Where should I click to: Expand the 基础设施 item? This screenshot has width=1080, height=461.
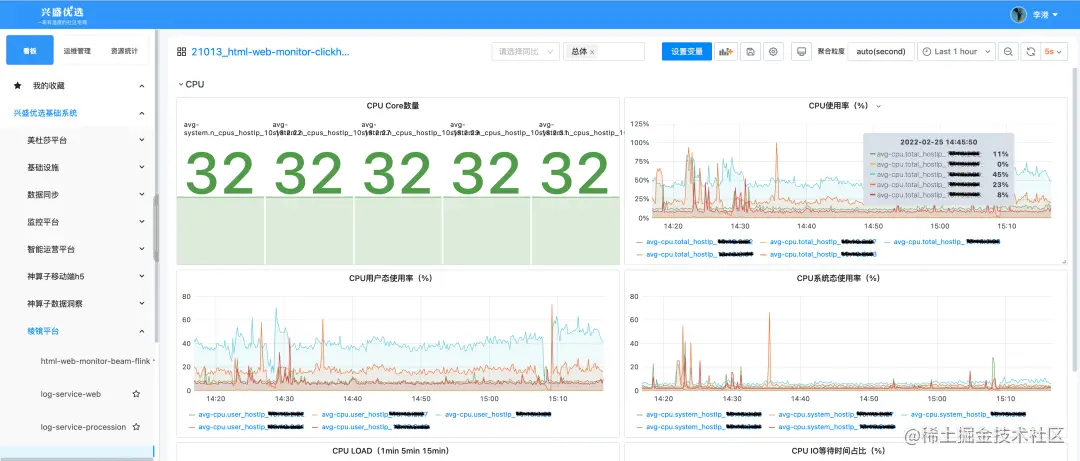coord(142,167)
